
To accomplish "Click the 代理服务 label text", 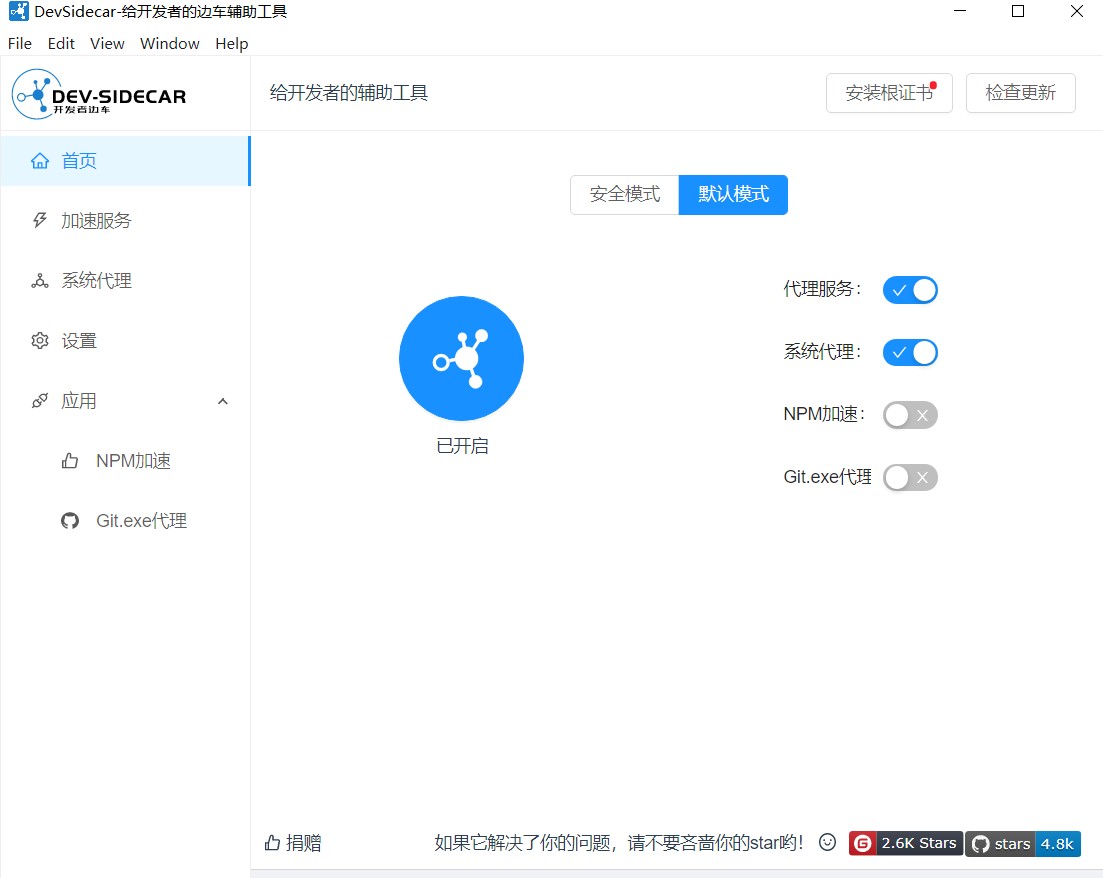I will (822, 289).
